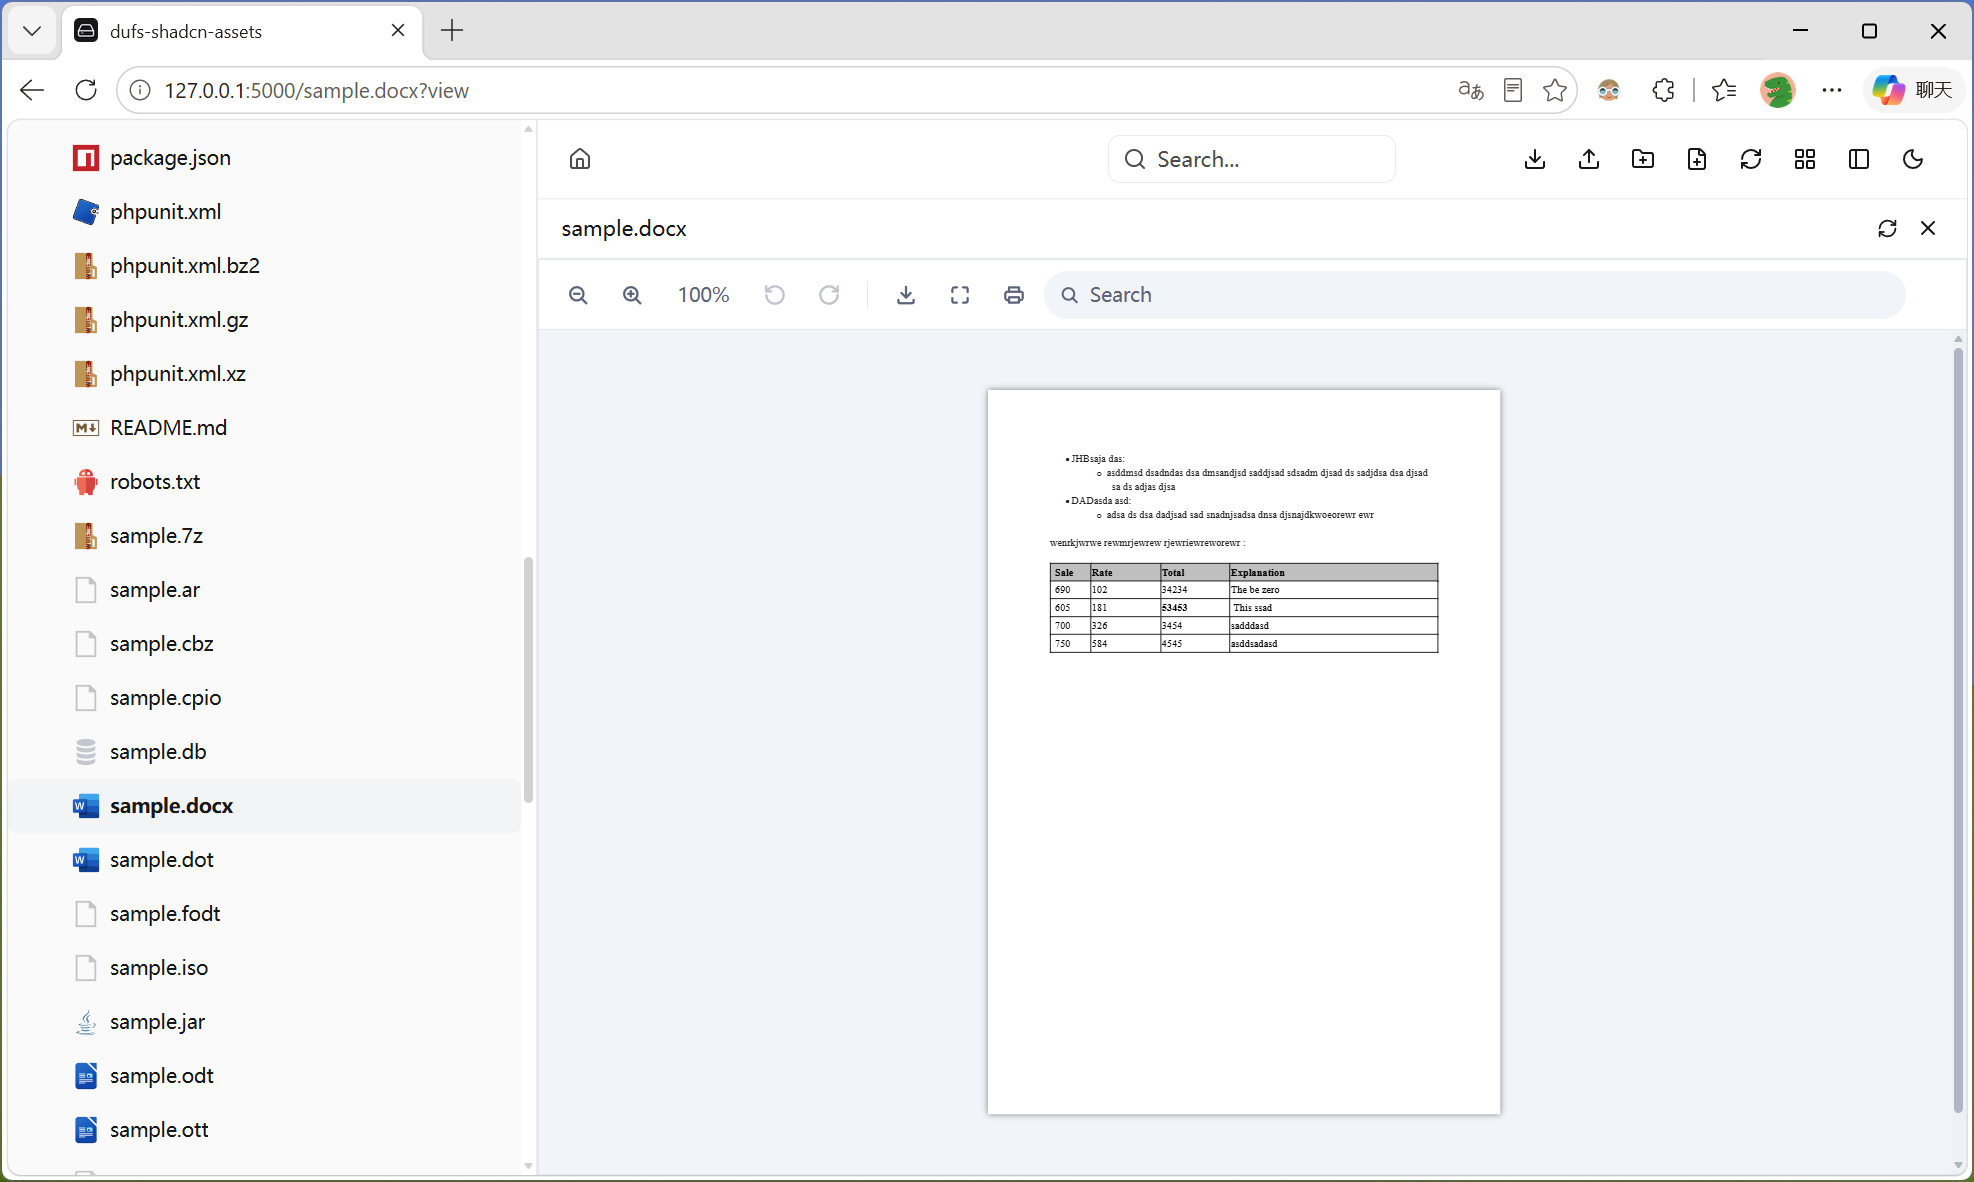Click the file list sidebar scrollbar
This screenshot has width=1974, height=1182.
[x=528, y=680]
